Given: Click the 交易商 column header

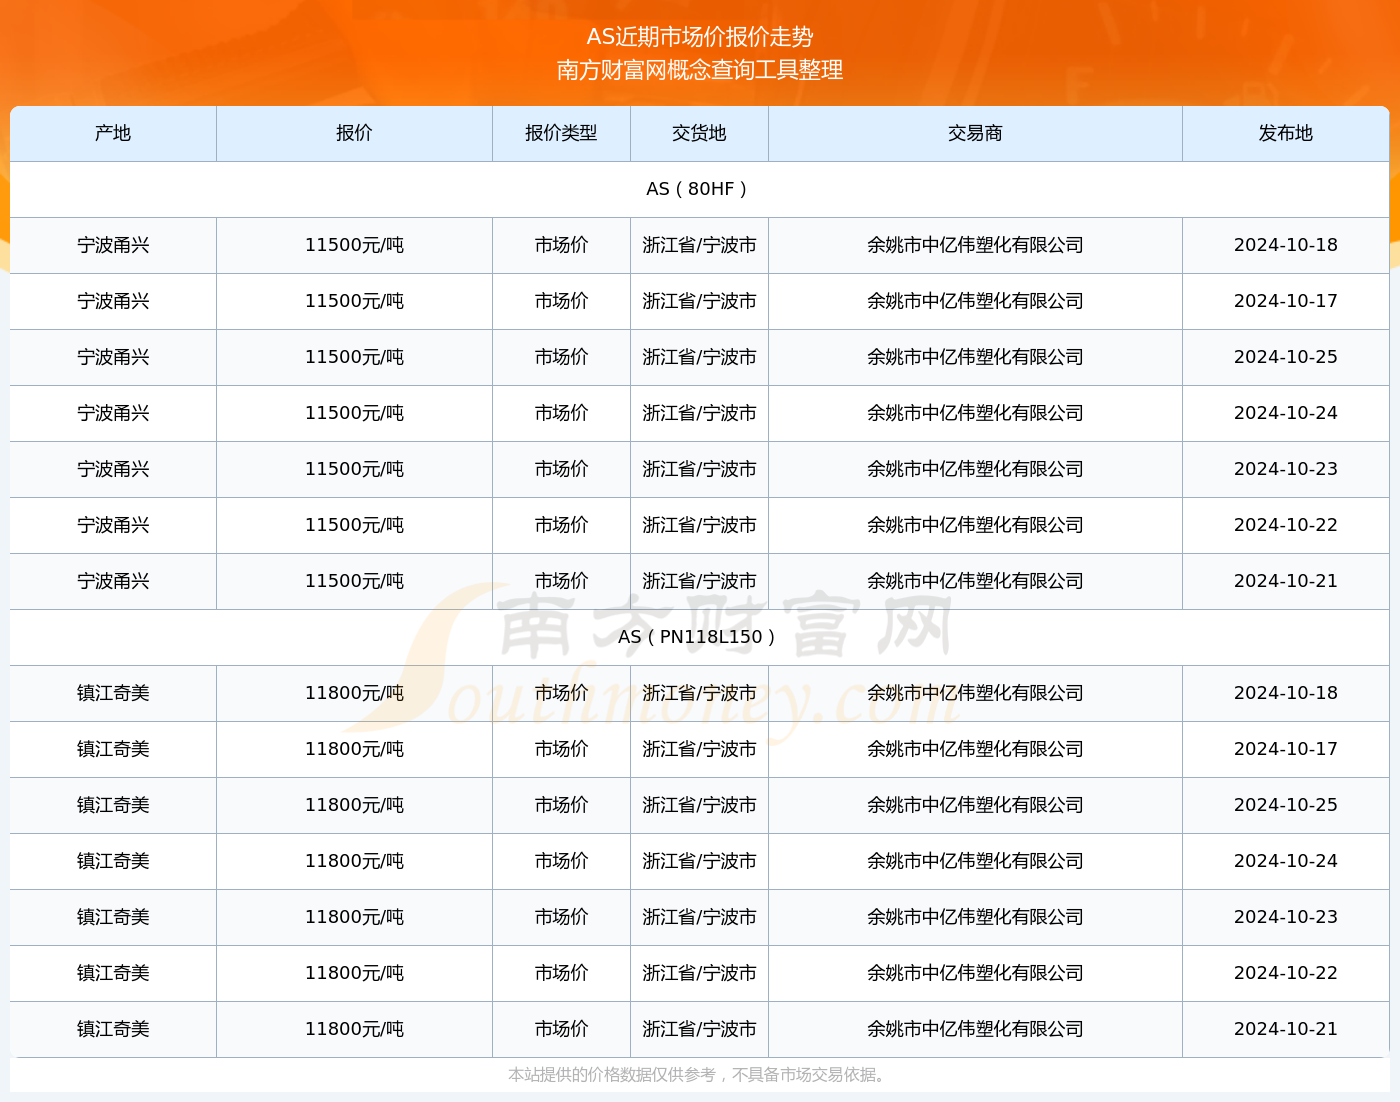Looking at the screenshot, I should click(x=975, y=133).
